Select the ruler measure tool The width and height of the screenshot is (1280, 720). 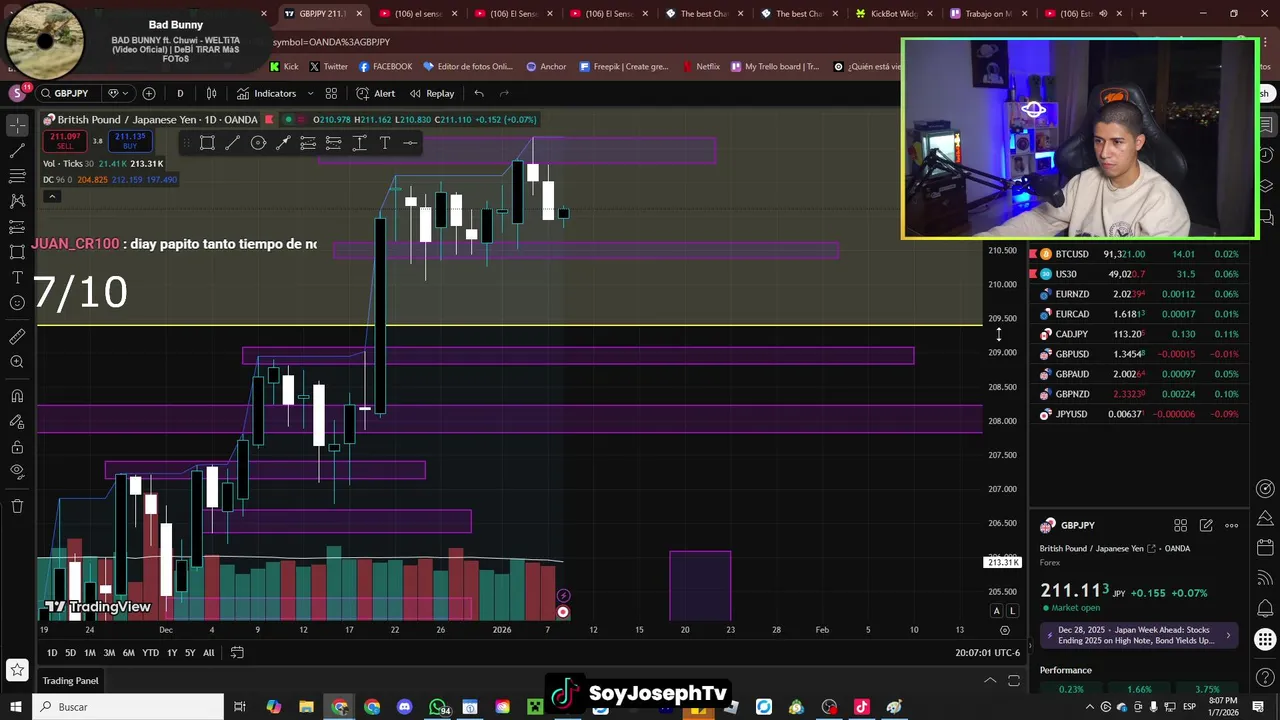[x=17, y=336]
